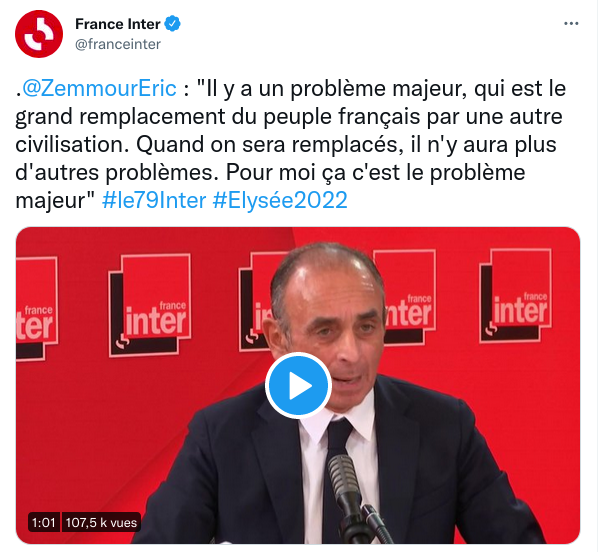Screen dimensions: 608x552
Task: Click the blue verified badge
Action: [x=172, y=24]
